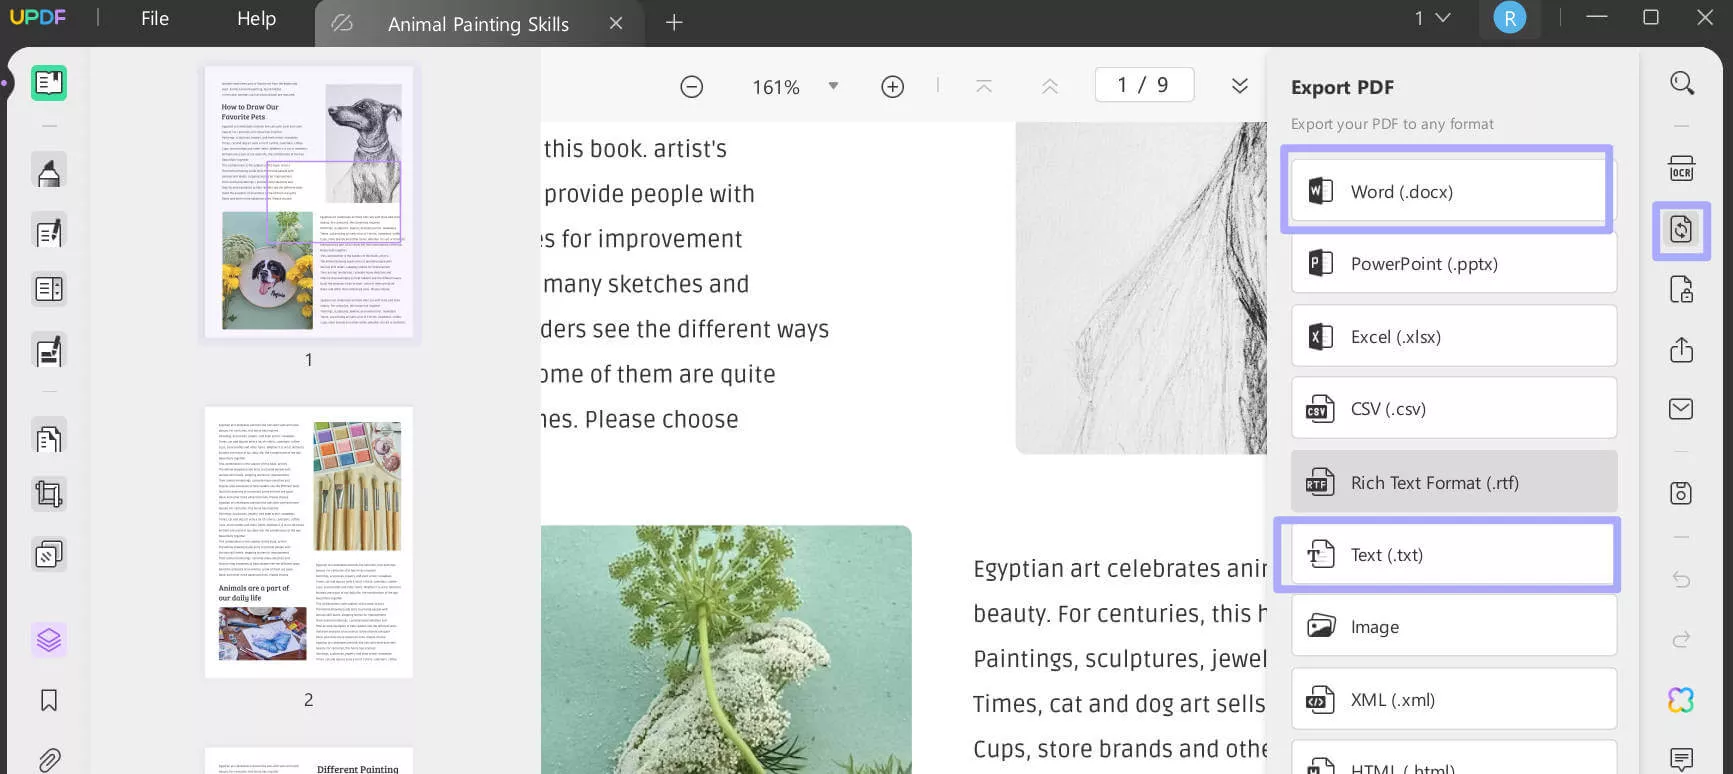Click the user account avatar R
This screenshot has height=774, width=1733.
click(x=1509, y=18)
